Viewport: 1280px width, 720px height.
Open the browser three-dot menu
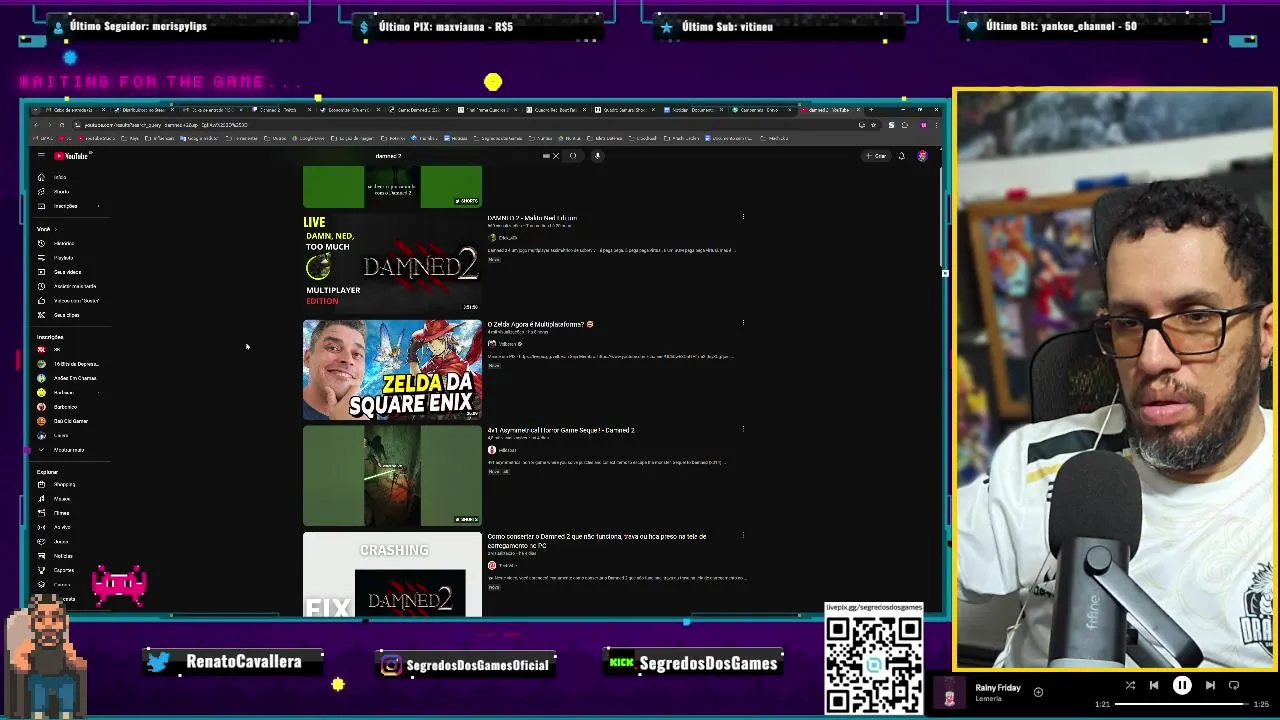tap(937, 125)
